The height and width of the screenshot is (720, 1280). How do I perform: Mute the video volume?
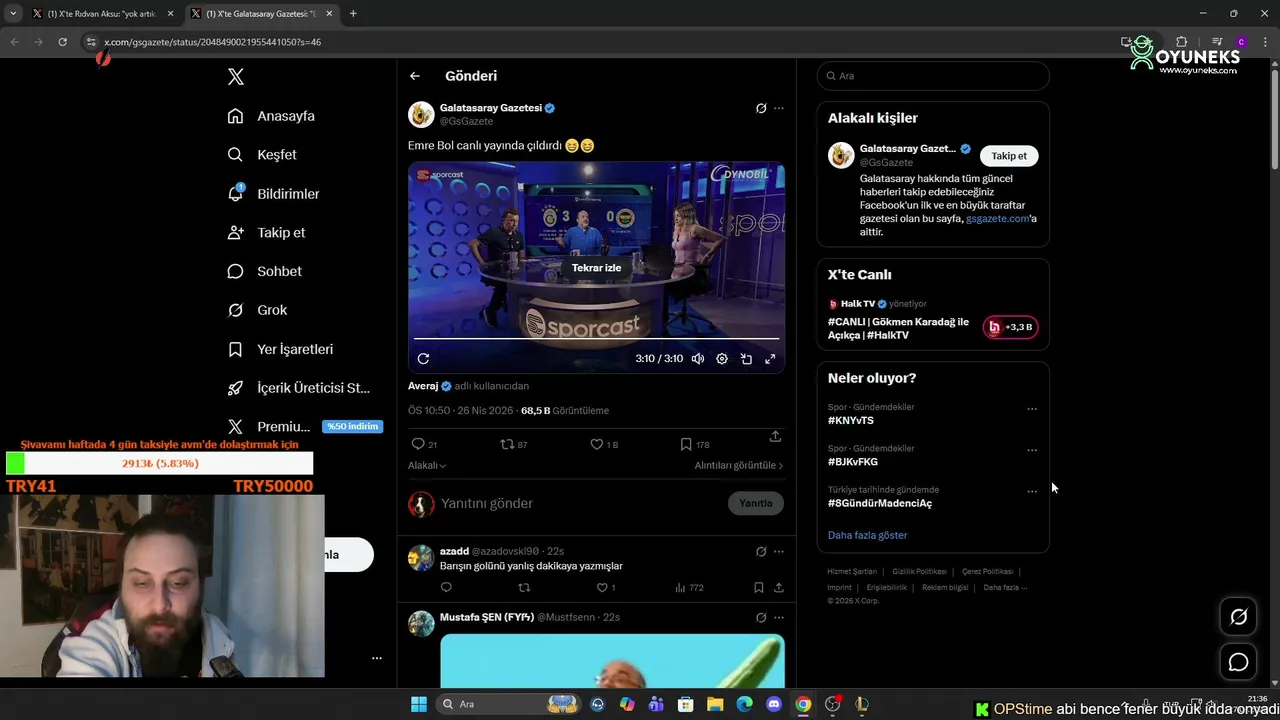[x=698, y=358]
